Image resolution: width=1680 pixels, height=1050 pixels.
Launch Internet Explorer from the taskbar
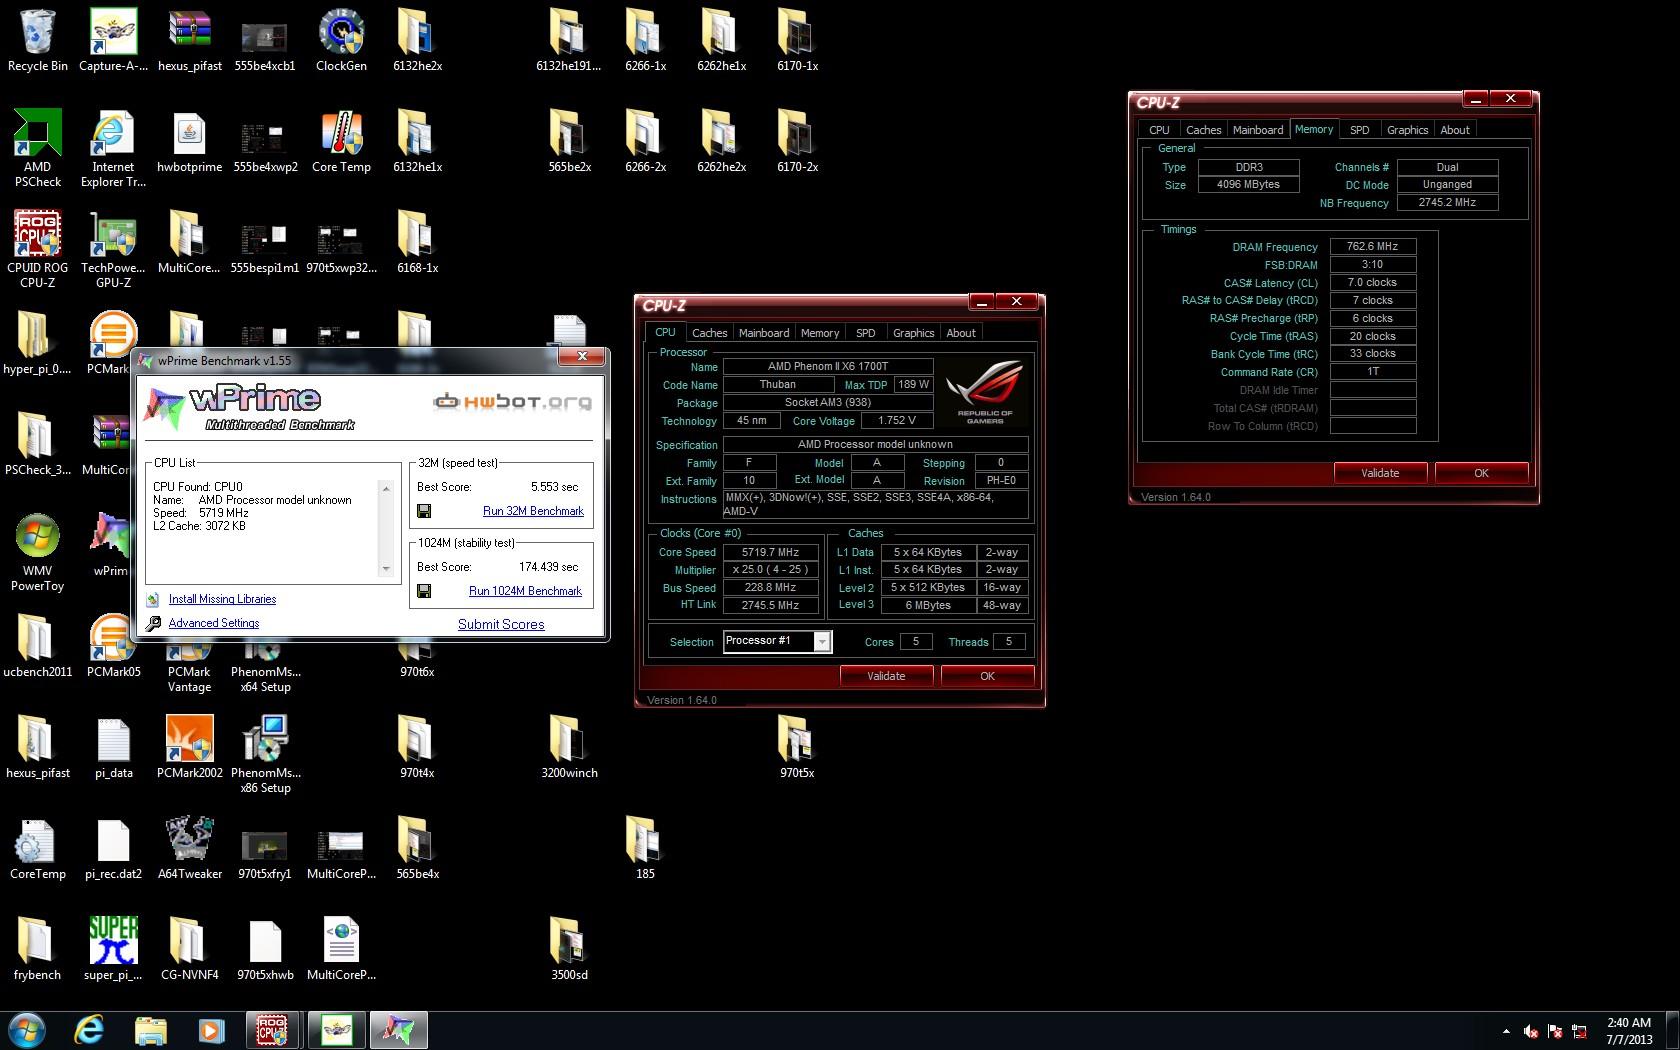tap(89, 1029)
